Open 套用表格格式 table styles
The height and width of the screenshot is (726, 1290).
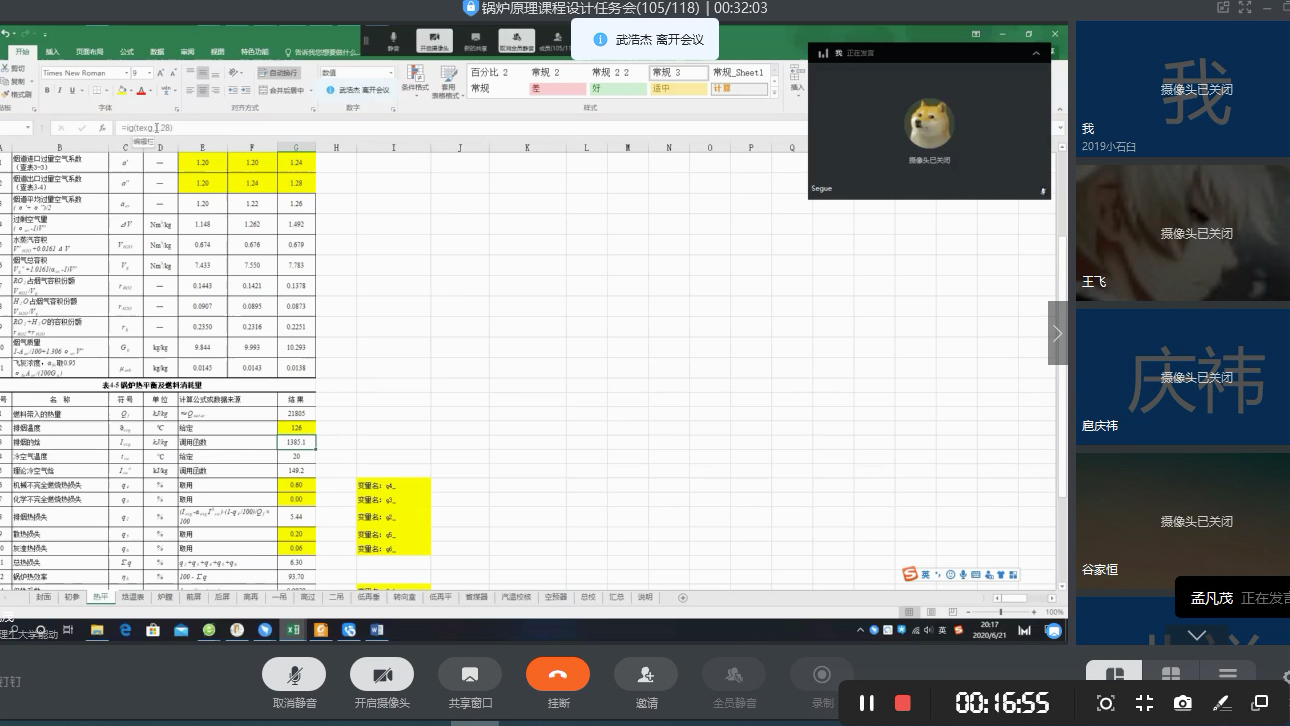pyautogui.click(x=448, y=81)
